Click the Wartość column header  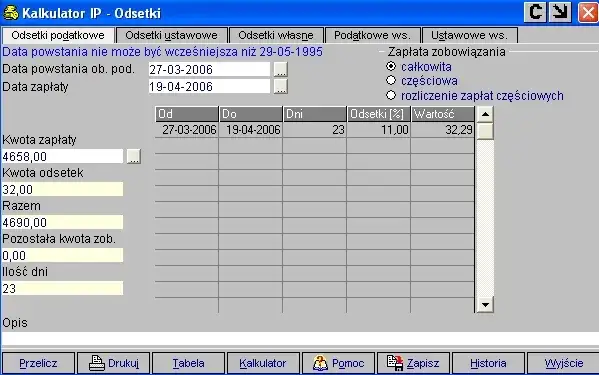(443, 114)
